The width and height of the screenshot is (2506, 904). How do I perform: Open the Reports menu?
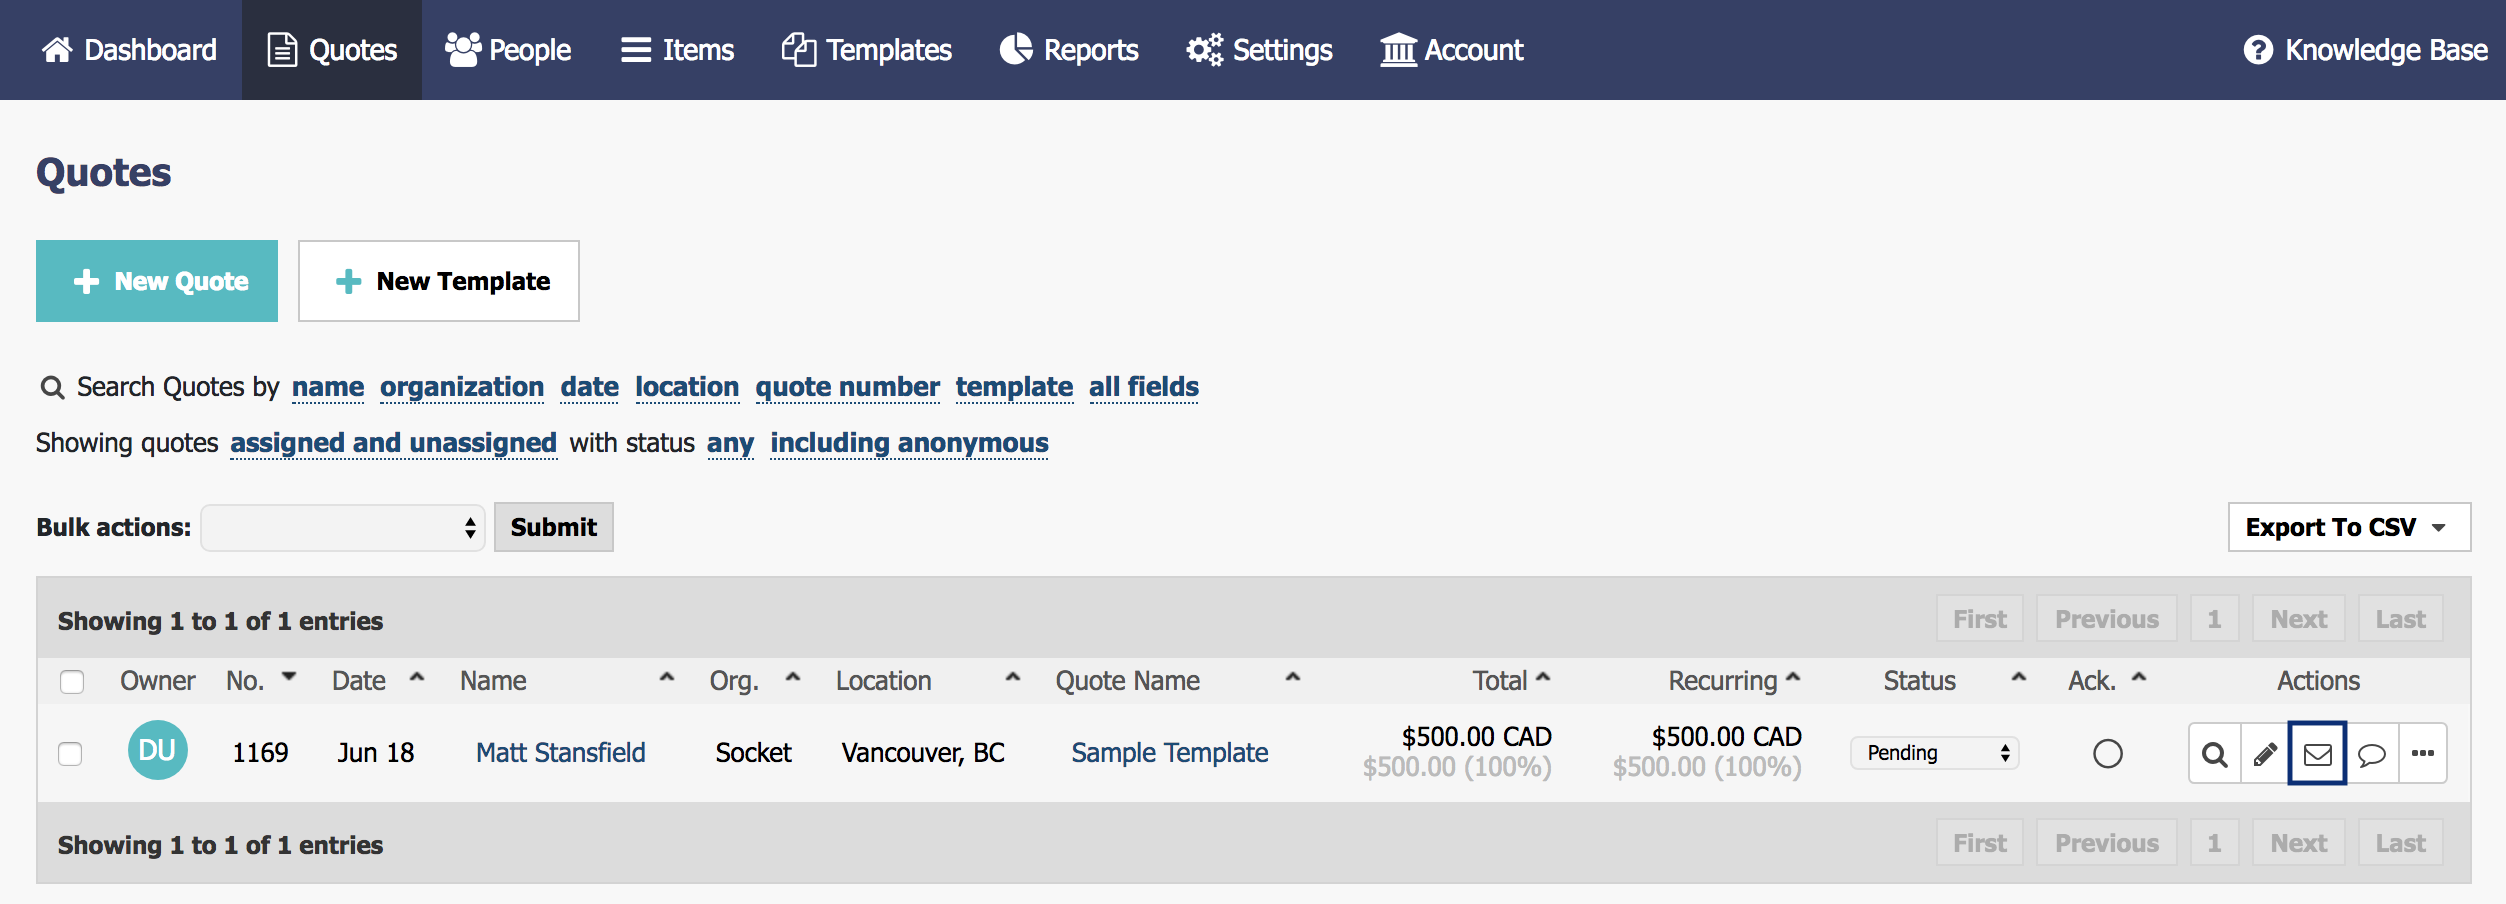[x=1069, y=50]
